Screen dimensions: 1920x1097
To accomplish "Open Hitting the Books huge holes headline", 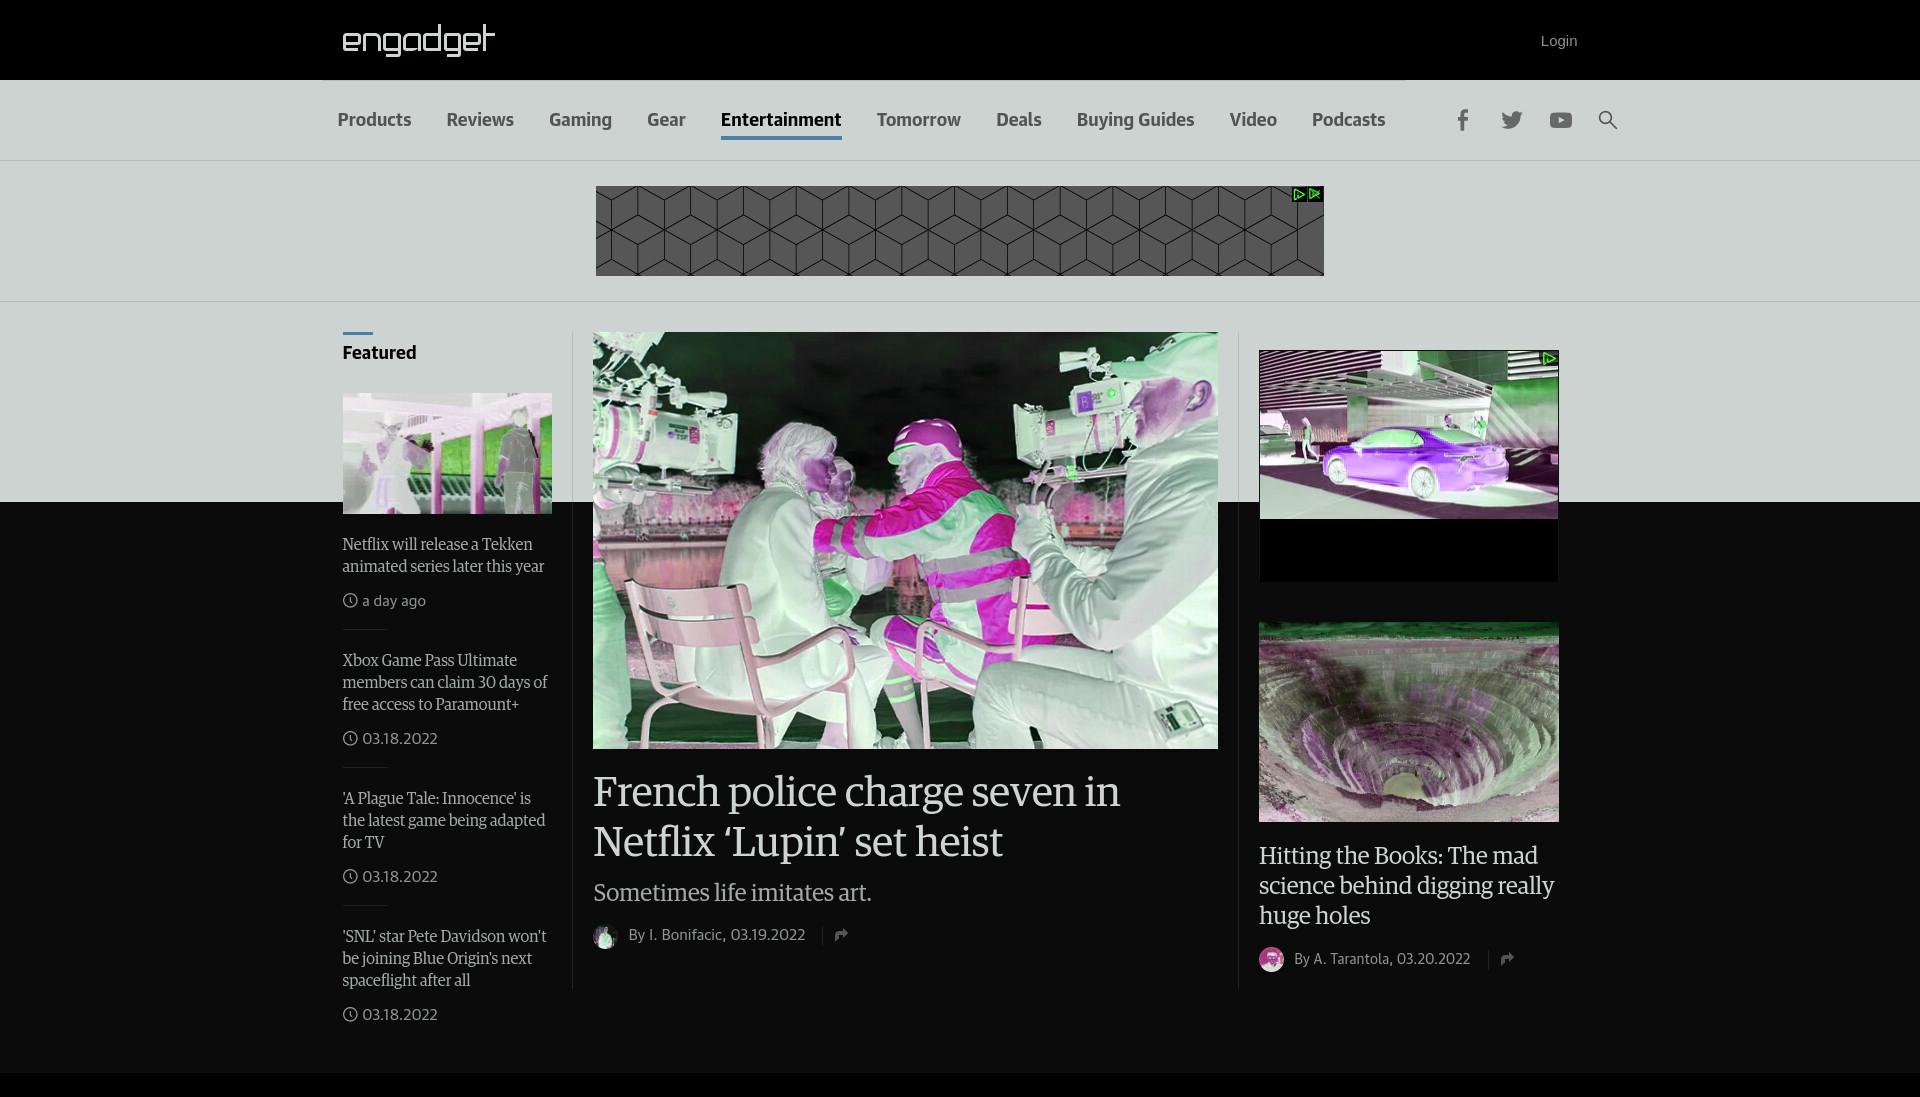I will pyautogui.click(x=1406, y=885).
